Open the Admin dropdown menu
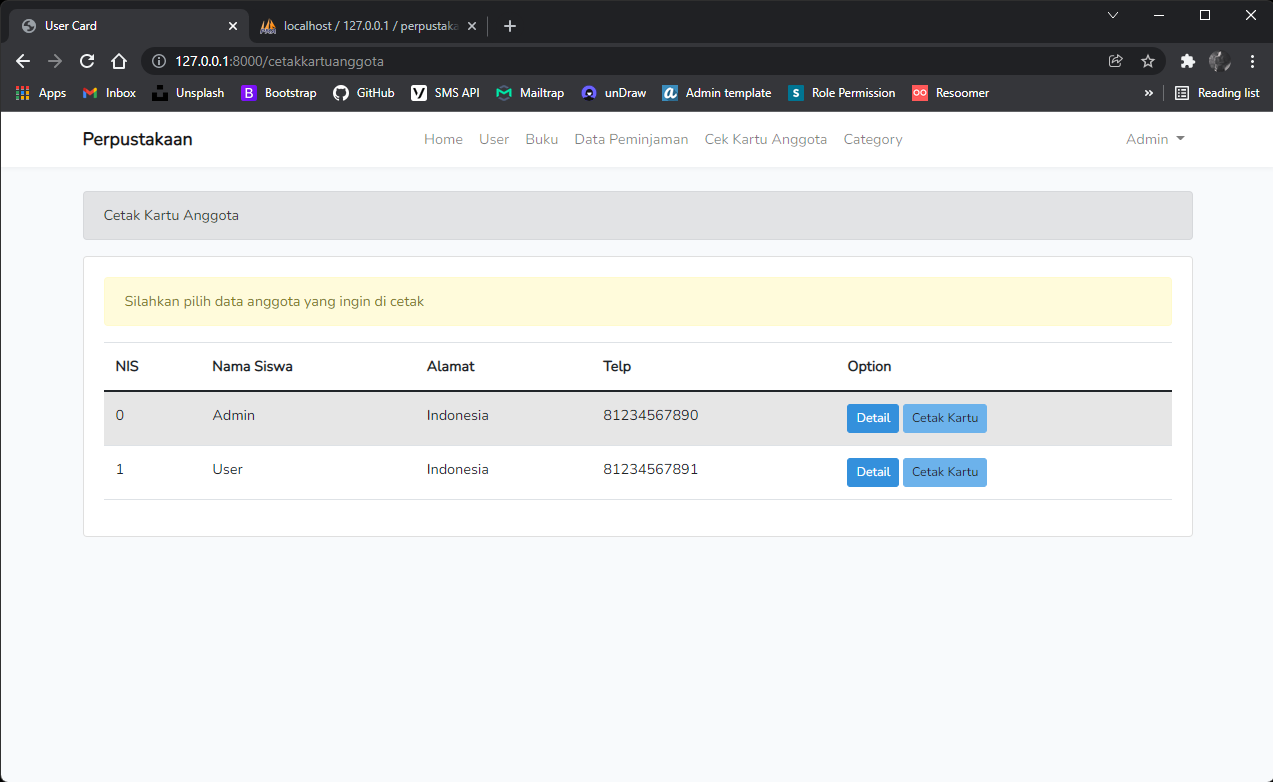 point(1154,139)
